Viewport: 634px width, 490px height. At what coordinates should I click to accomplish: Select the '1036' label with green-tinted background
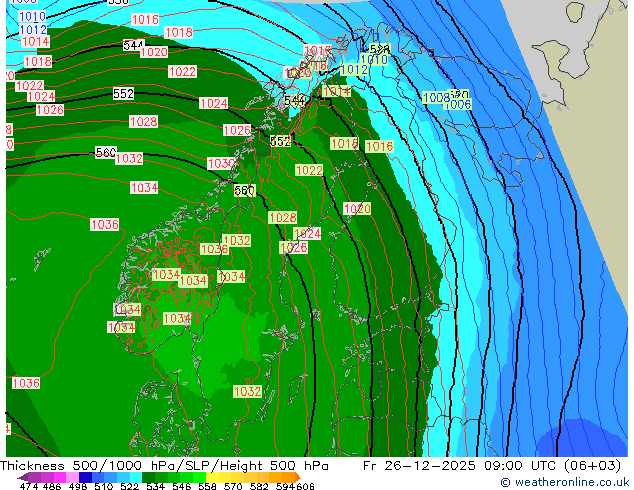click(214, 249)
